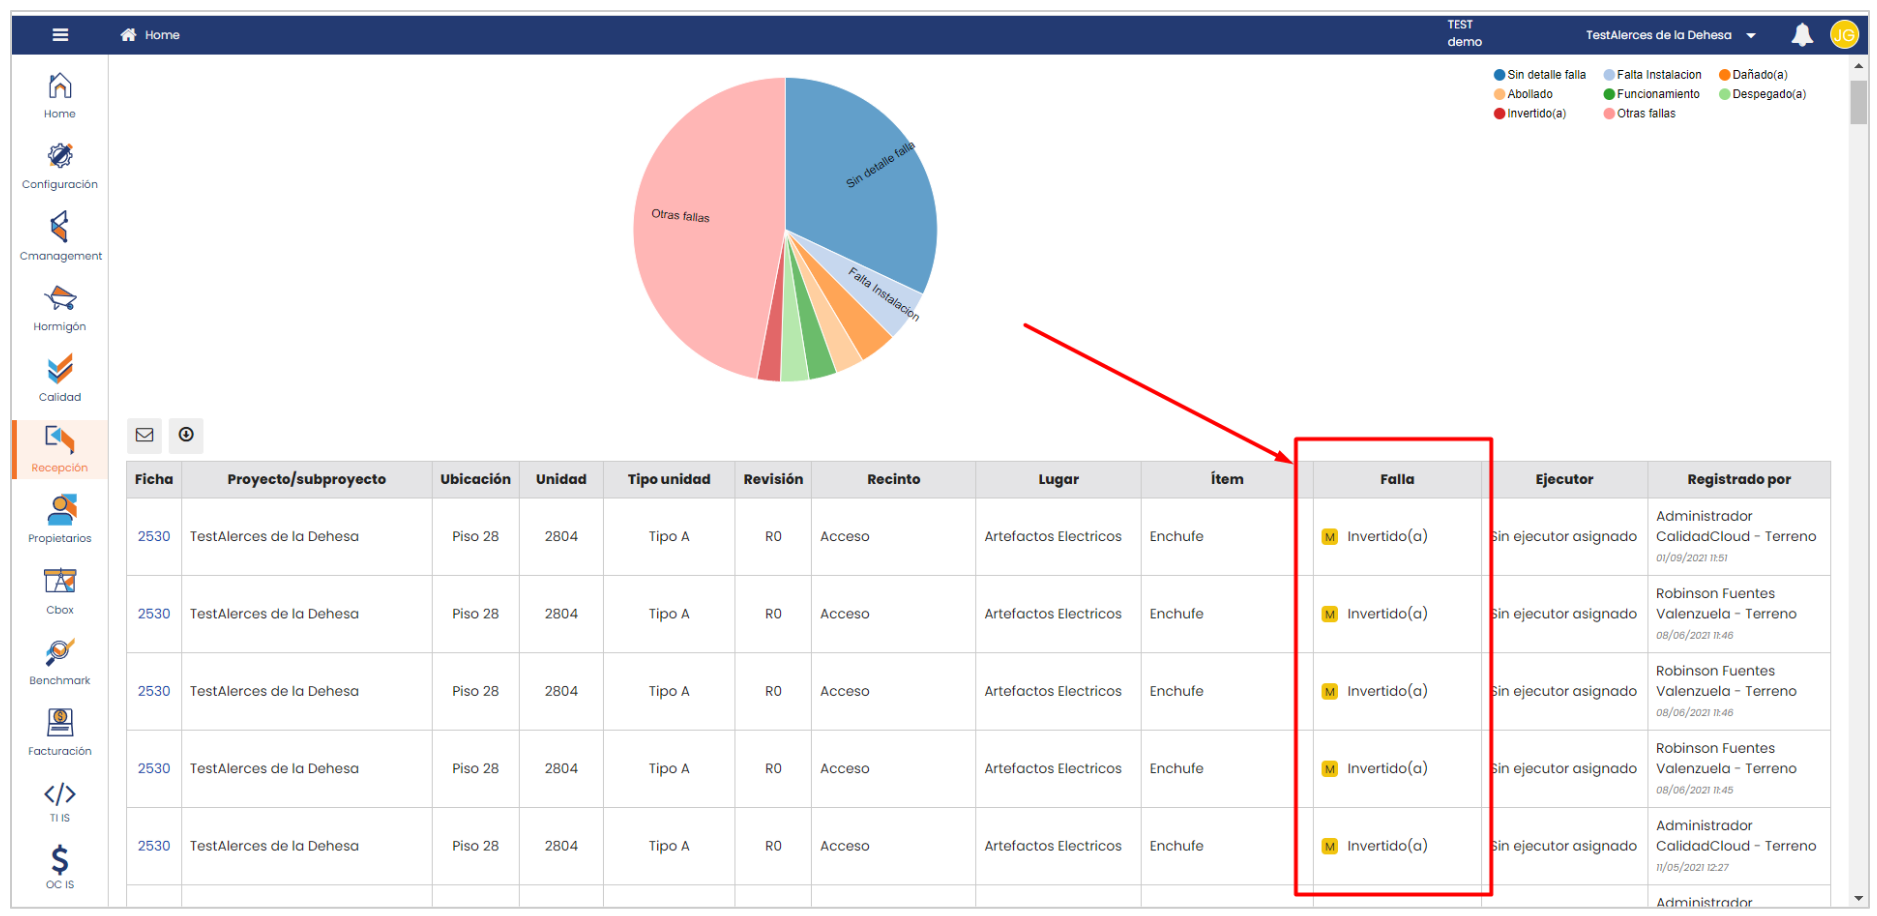Viewport: 1877px width, 916px height.
Task: Toggle the Invertido(a) legend entry
Action: click(x=1530, y=113)
